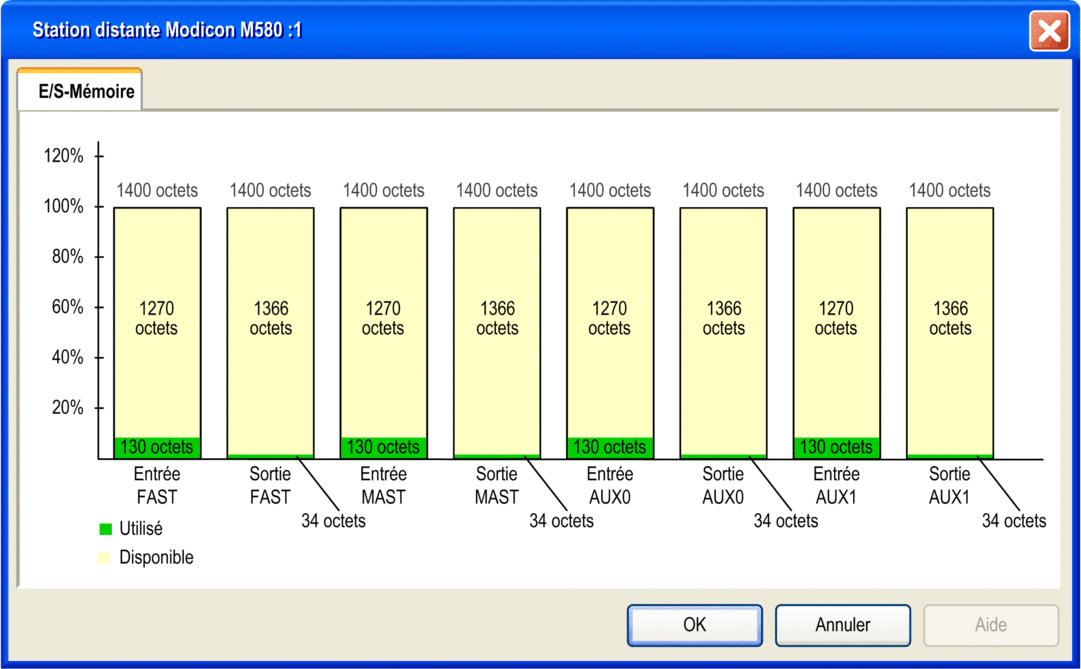The height and width of the screenshot is (669, 1081).
Task: Click the Entrée AUX1 1270 octets available area
Action: (836, 322)
